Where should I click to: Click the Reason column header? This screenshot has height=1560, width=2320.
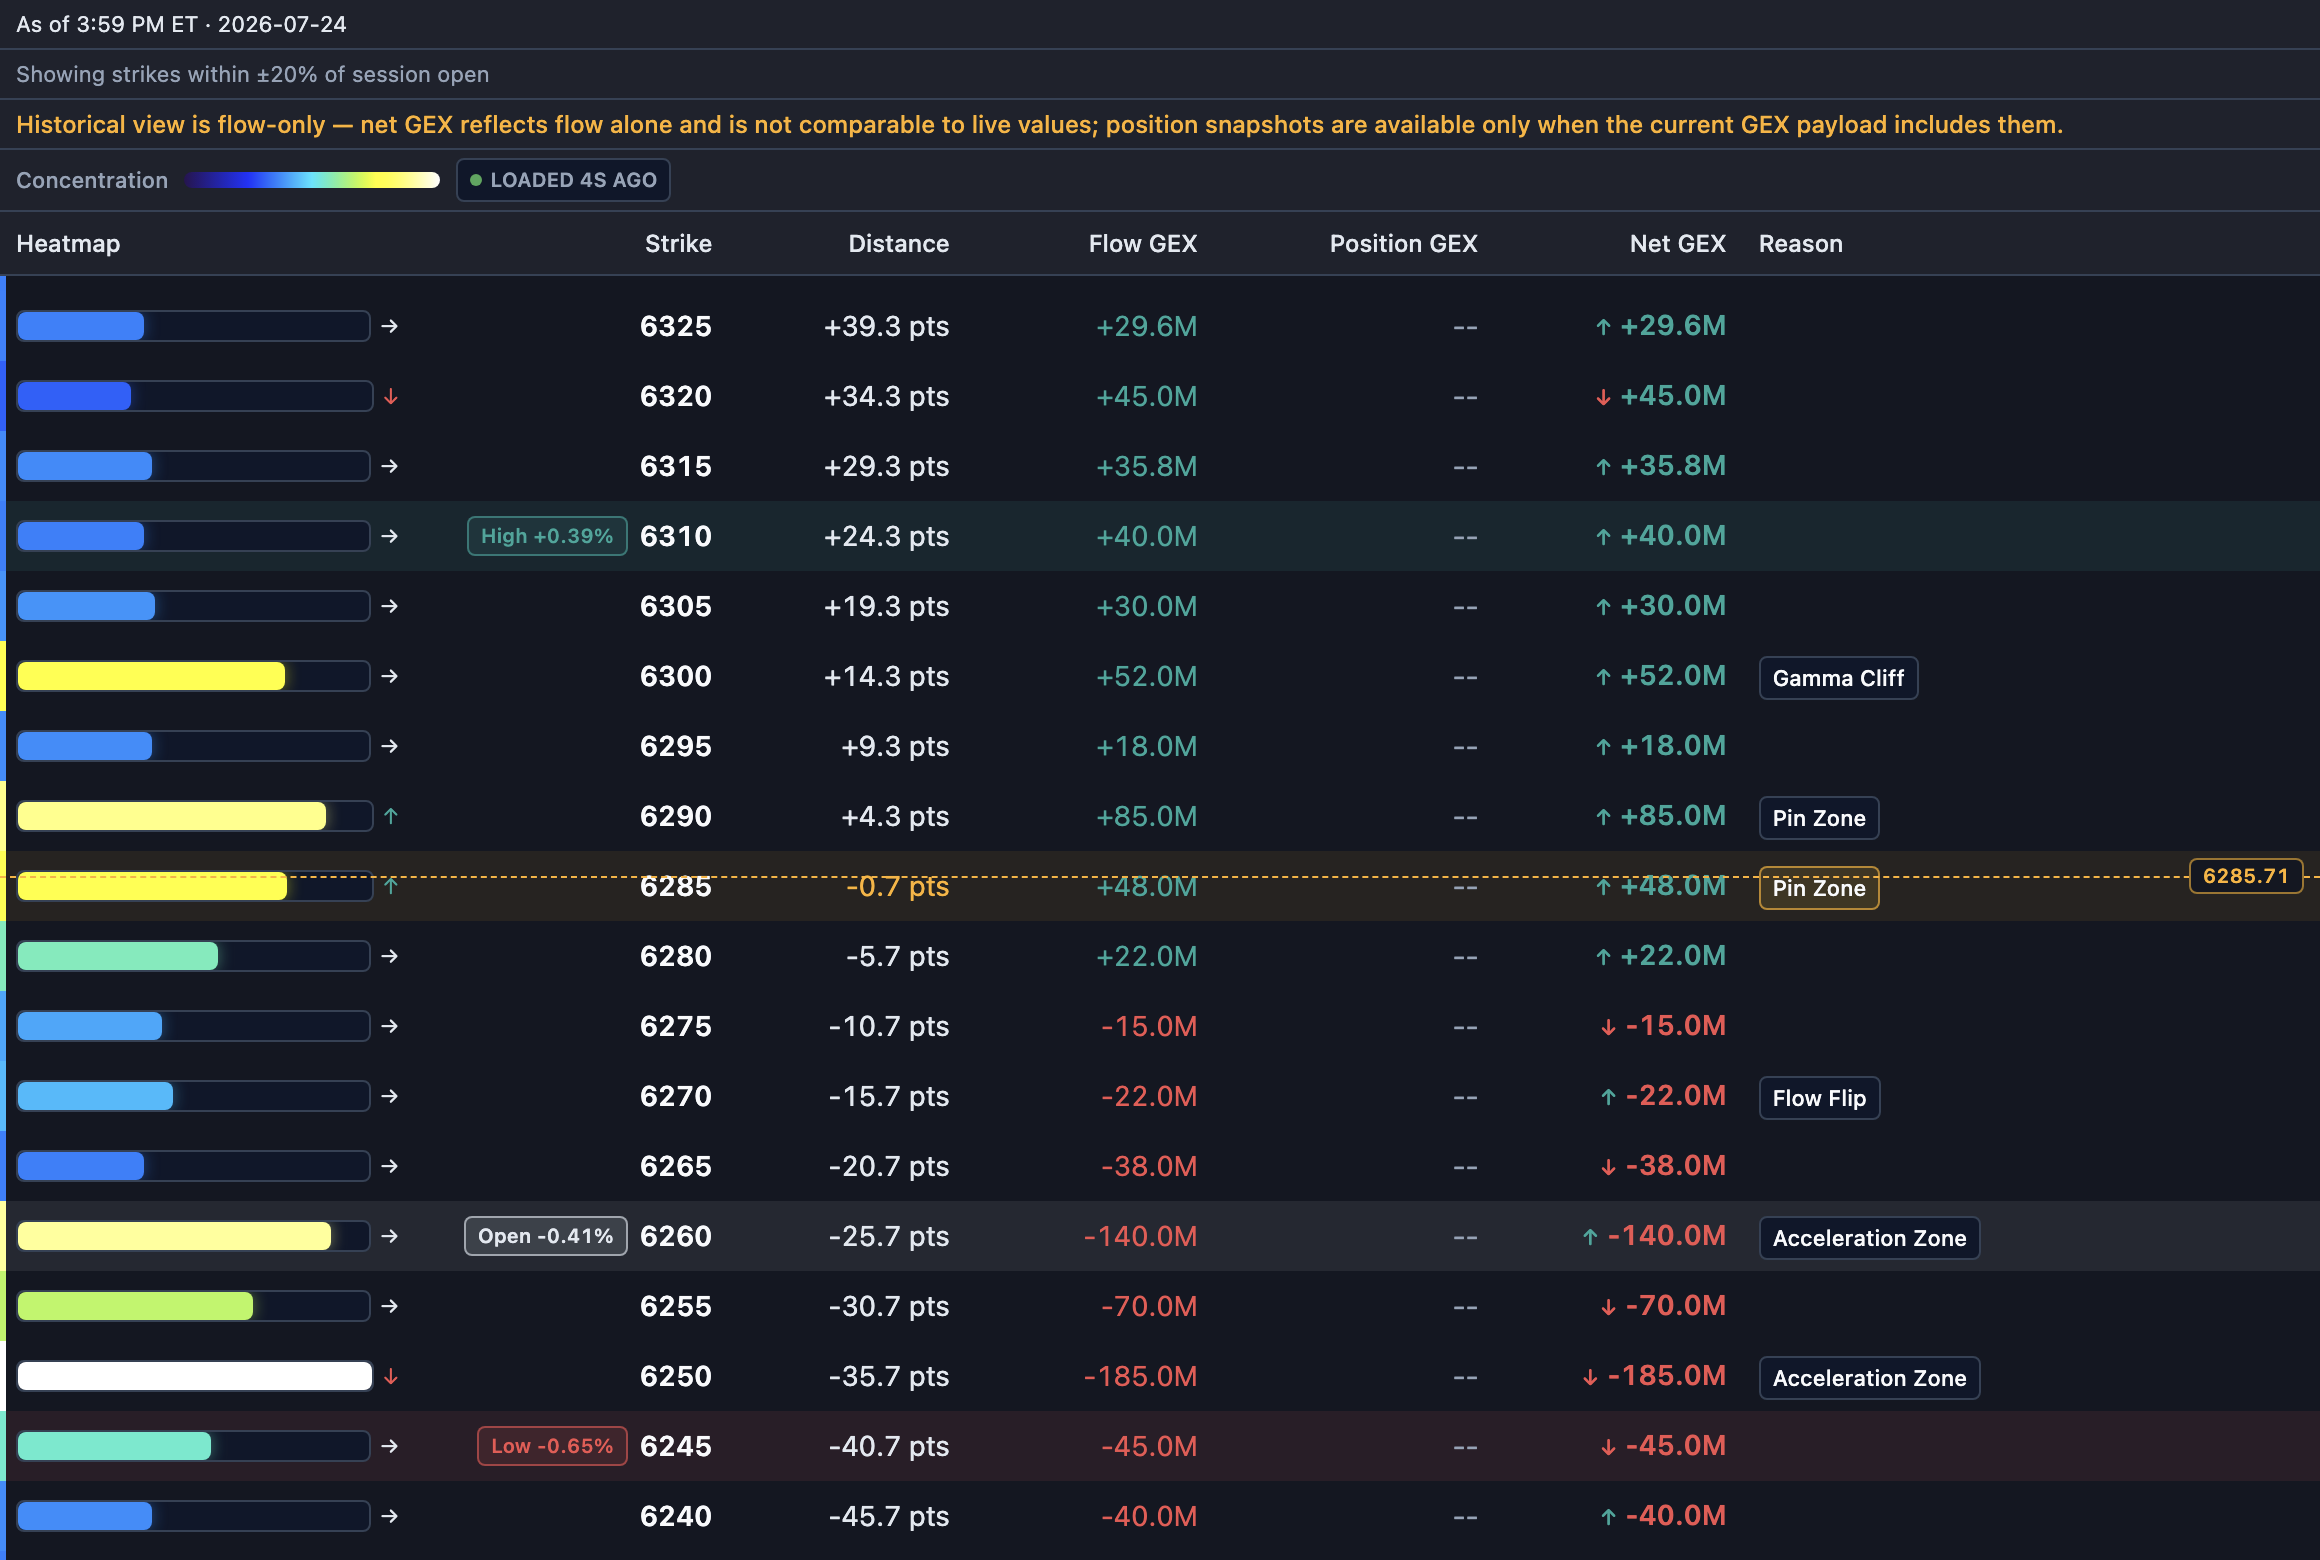pos(1800,243)
